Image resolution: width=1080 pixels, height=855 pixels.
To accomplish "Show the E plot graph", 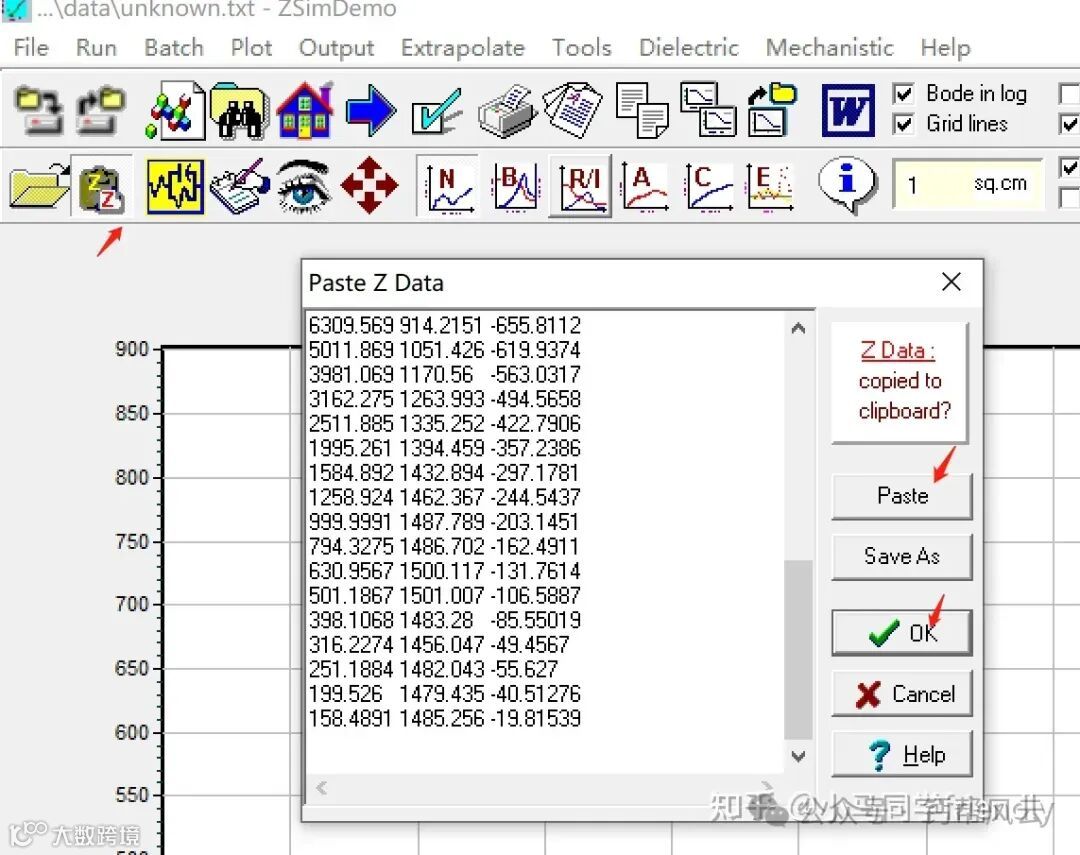I will [x=771, y=186].
